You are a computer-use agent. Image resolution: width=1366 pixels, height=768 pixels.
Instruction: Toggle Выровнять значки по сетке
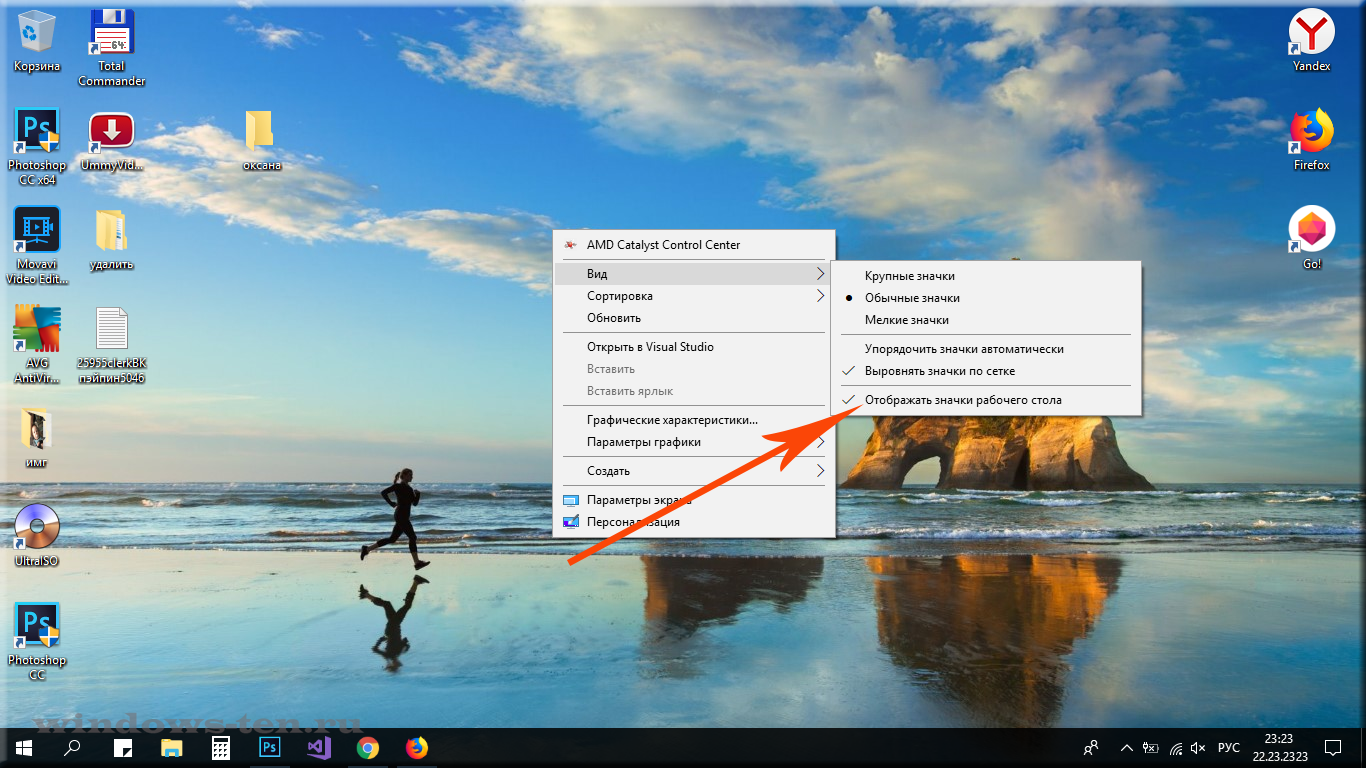pos(985,371)
